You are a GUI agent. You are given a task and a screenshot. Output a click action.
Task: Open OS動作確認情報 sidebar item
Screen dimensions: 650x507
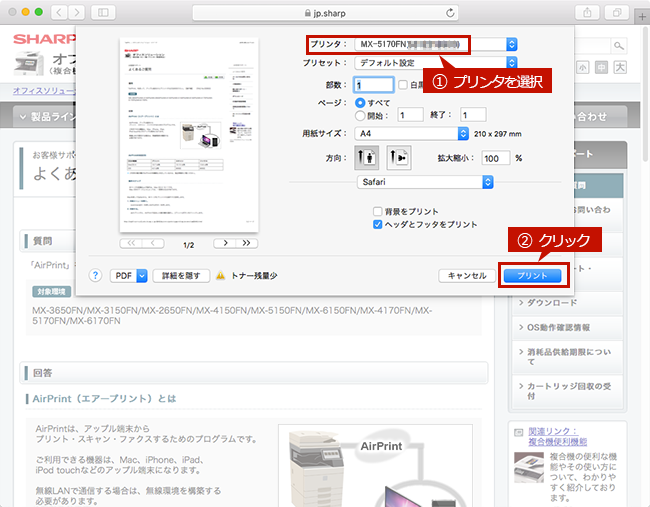[568, 327]
